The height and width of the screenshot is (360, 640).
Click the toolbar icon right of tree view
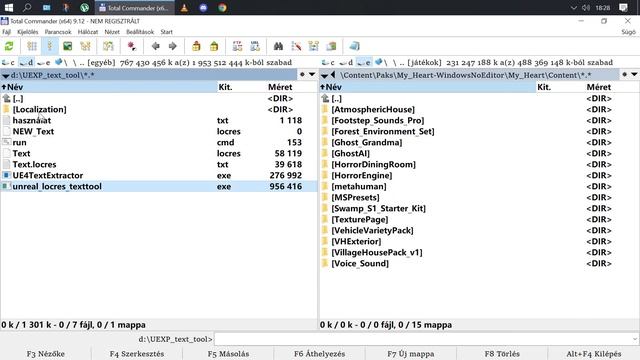108,46
